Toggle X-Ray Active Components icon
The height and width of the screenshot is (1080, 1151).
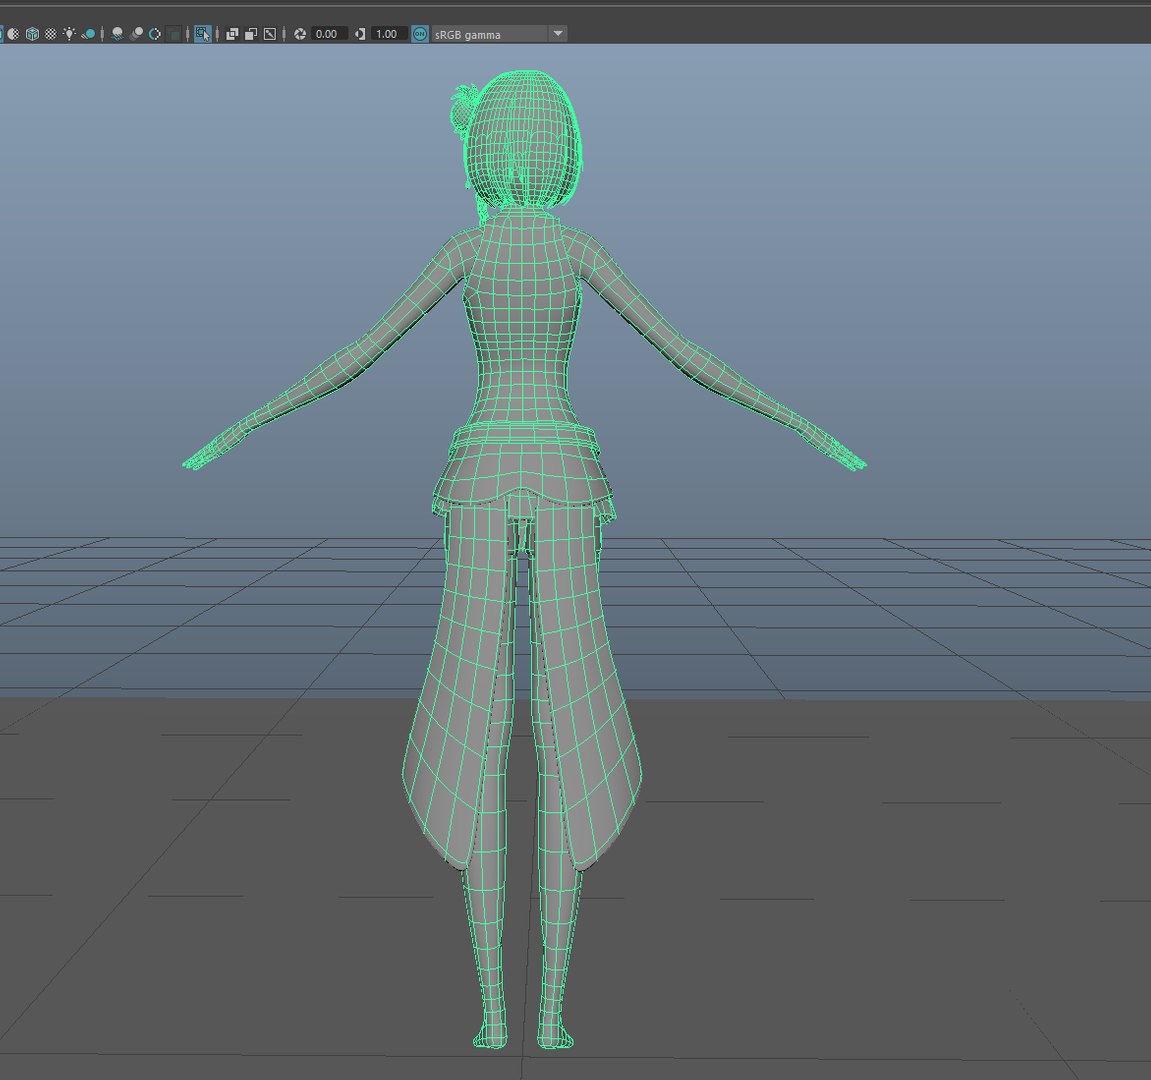(x=251, y=34)
